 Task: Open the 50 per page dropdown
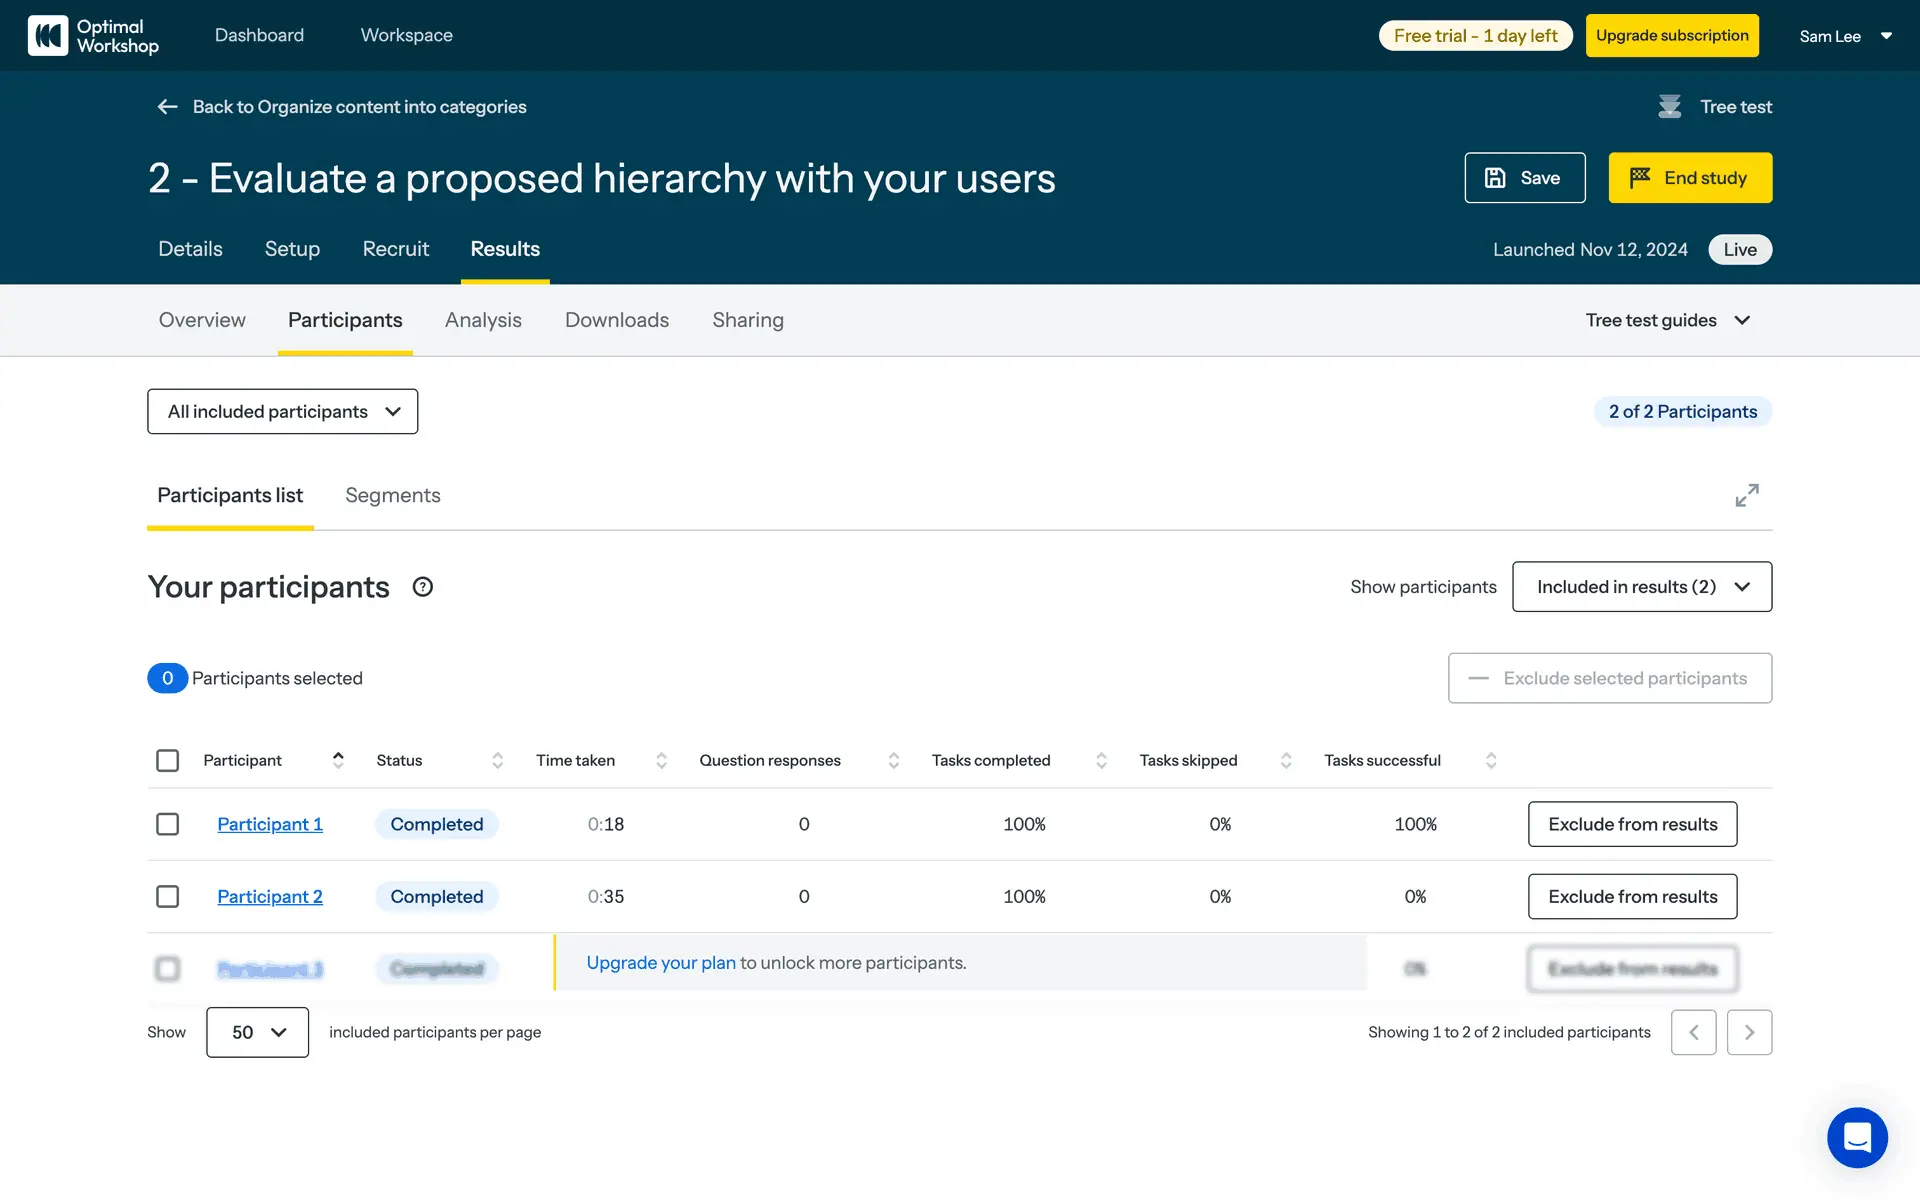click(257, 1032)
